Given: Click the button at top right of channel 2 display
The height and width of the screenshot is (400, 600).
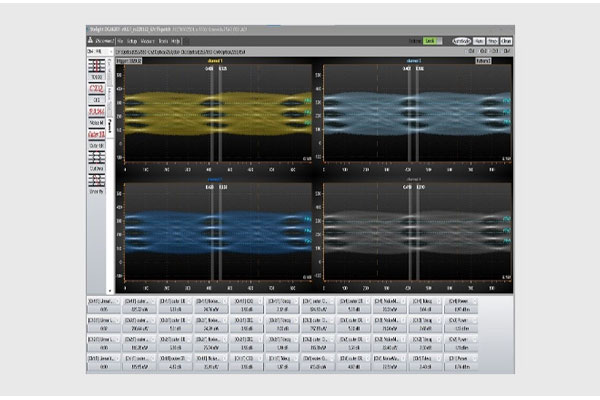Looking at the screenshot, I should 483,61.
